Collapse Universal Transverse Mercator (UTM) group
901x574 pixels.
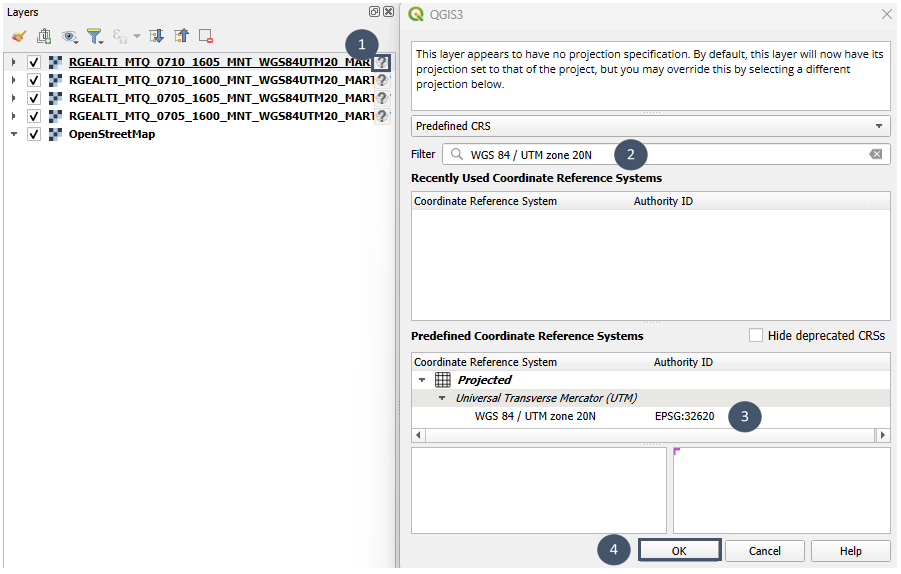coord(442,398)
